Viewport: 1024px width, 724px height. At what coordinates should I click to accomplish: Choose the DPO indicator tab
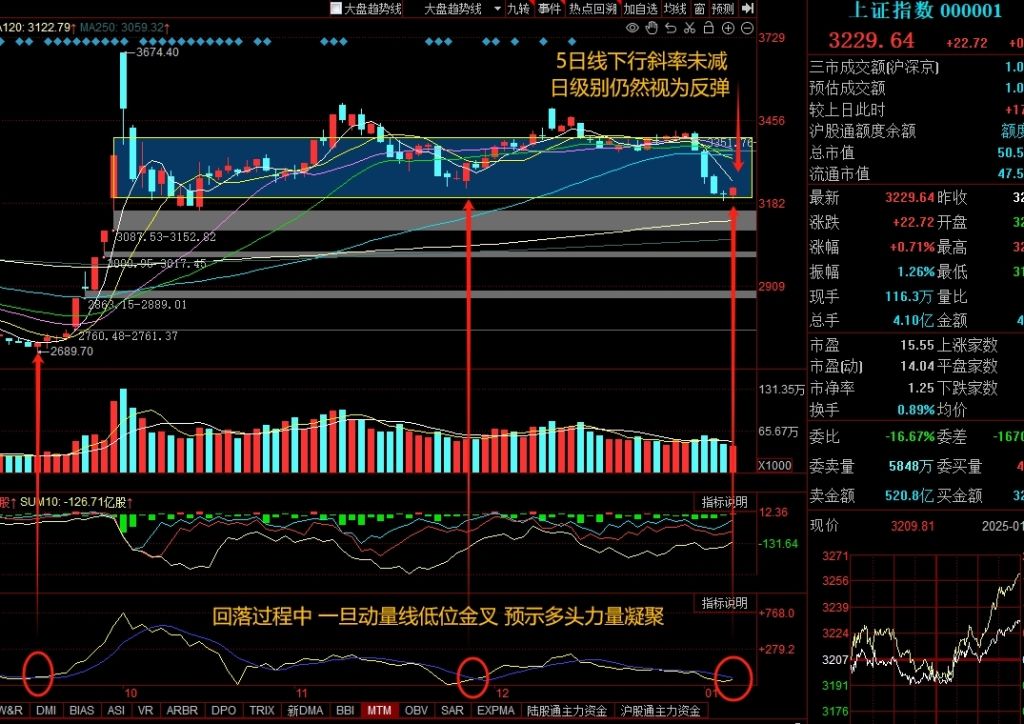(224, 710)
